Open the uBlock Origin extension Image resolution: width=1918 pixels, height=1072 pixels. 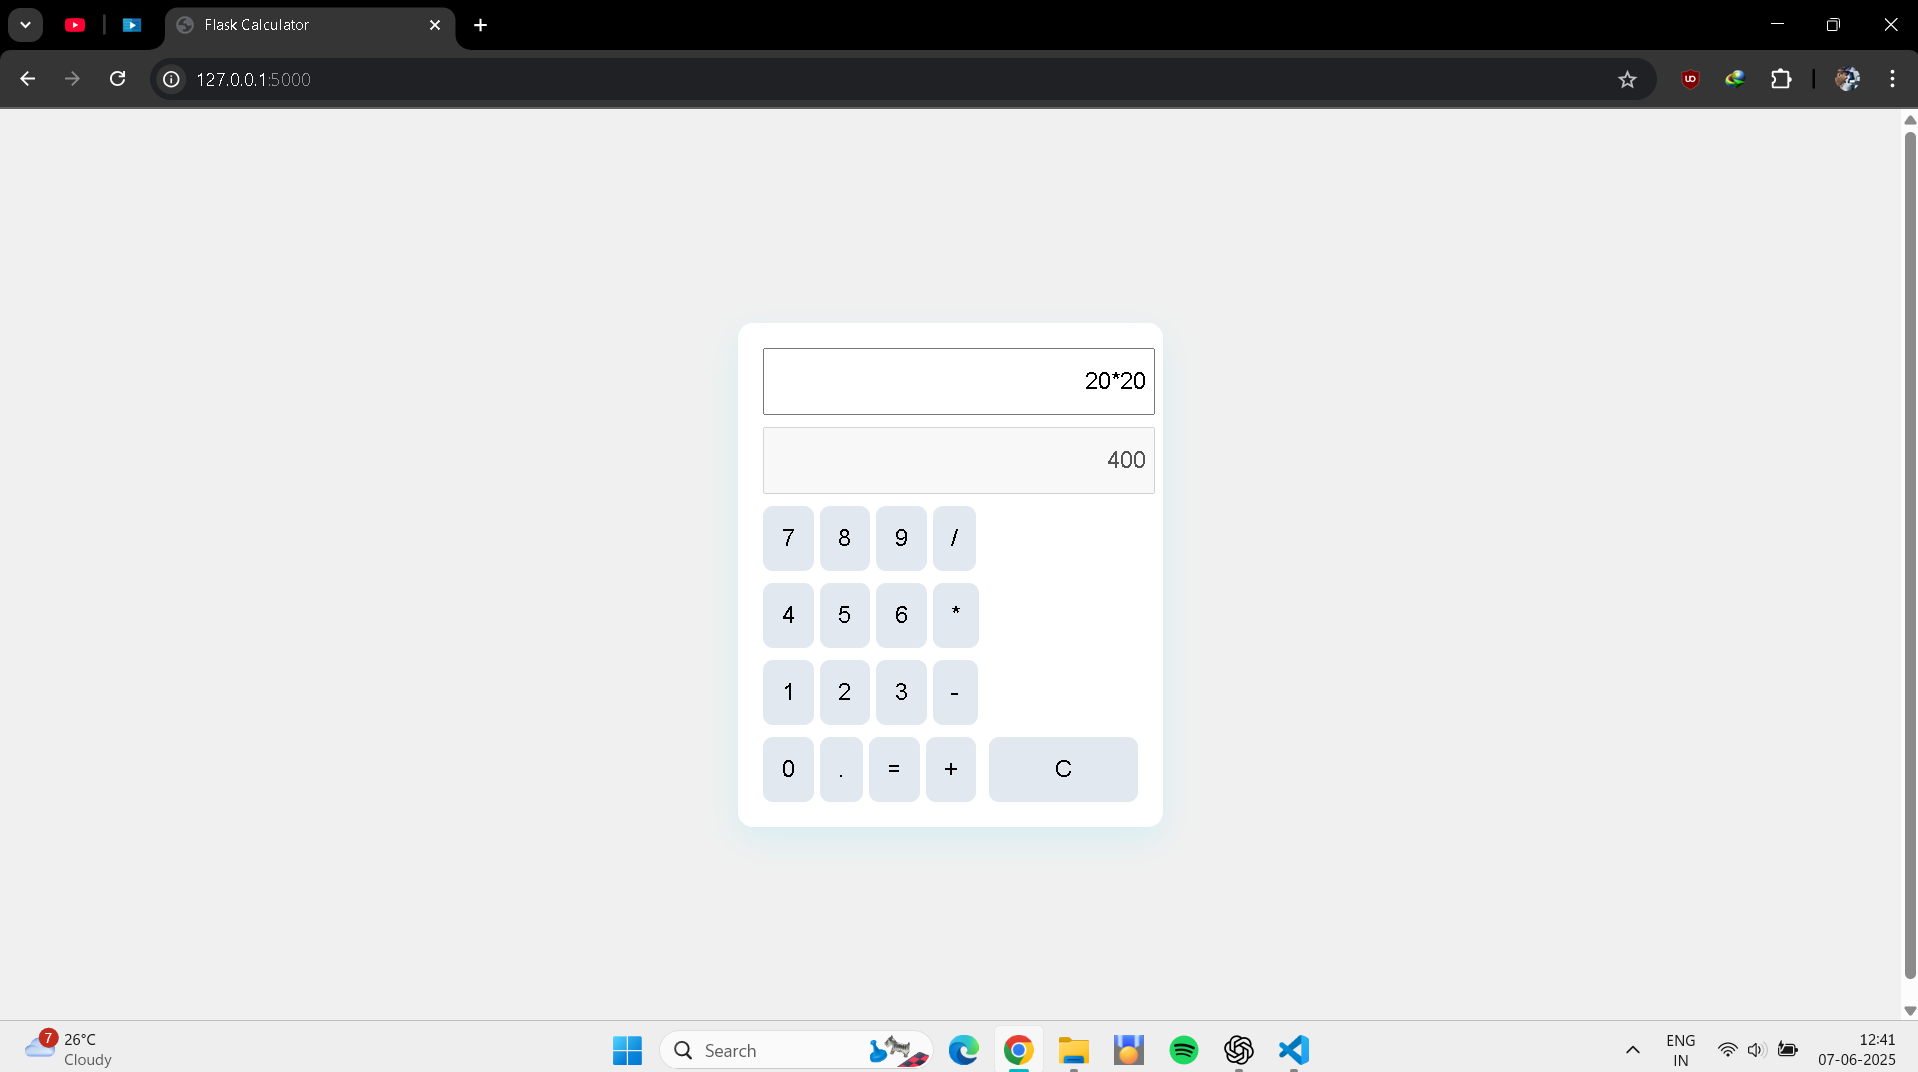coord(1690,79)
